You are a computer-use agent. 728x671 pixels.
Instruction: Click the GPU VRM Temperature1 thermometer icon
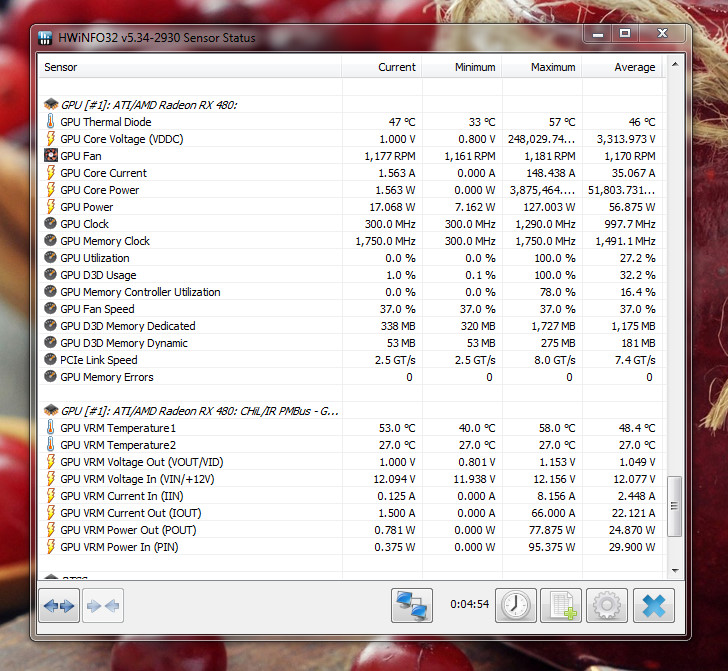click(x=51, y=427)
